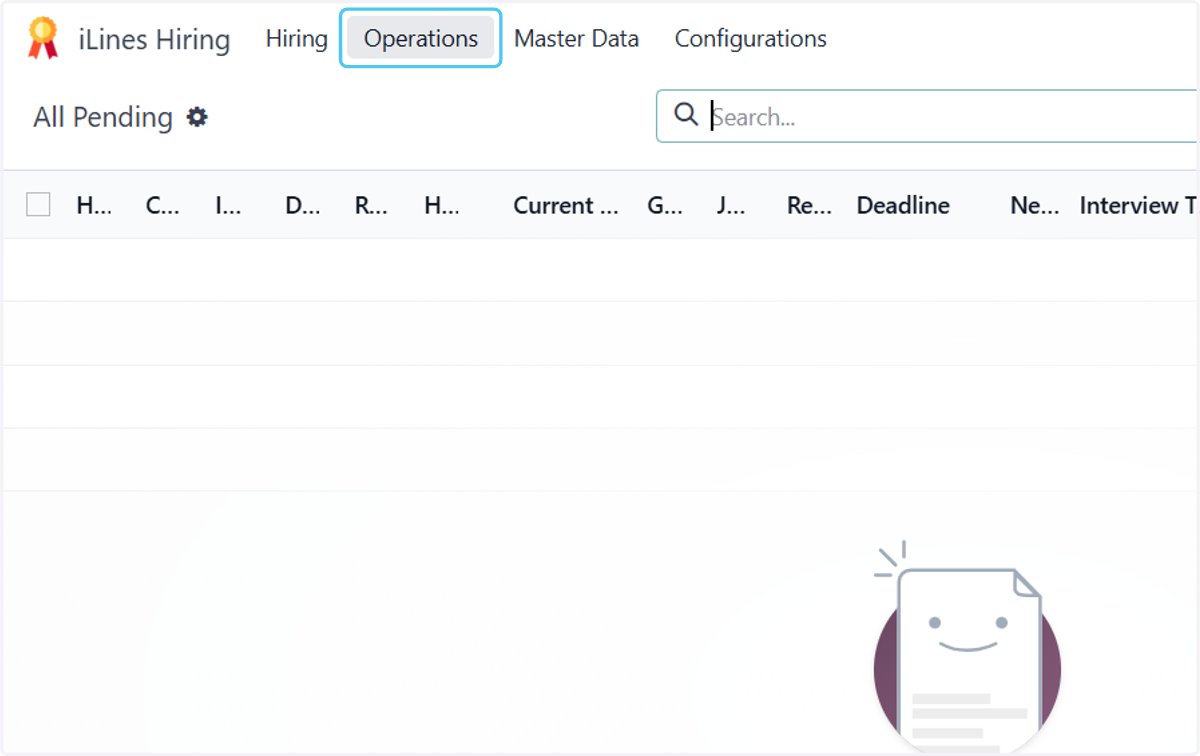
Task: Sort by the Interview column header
Action: [1138, 205]
